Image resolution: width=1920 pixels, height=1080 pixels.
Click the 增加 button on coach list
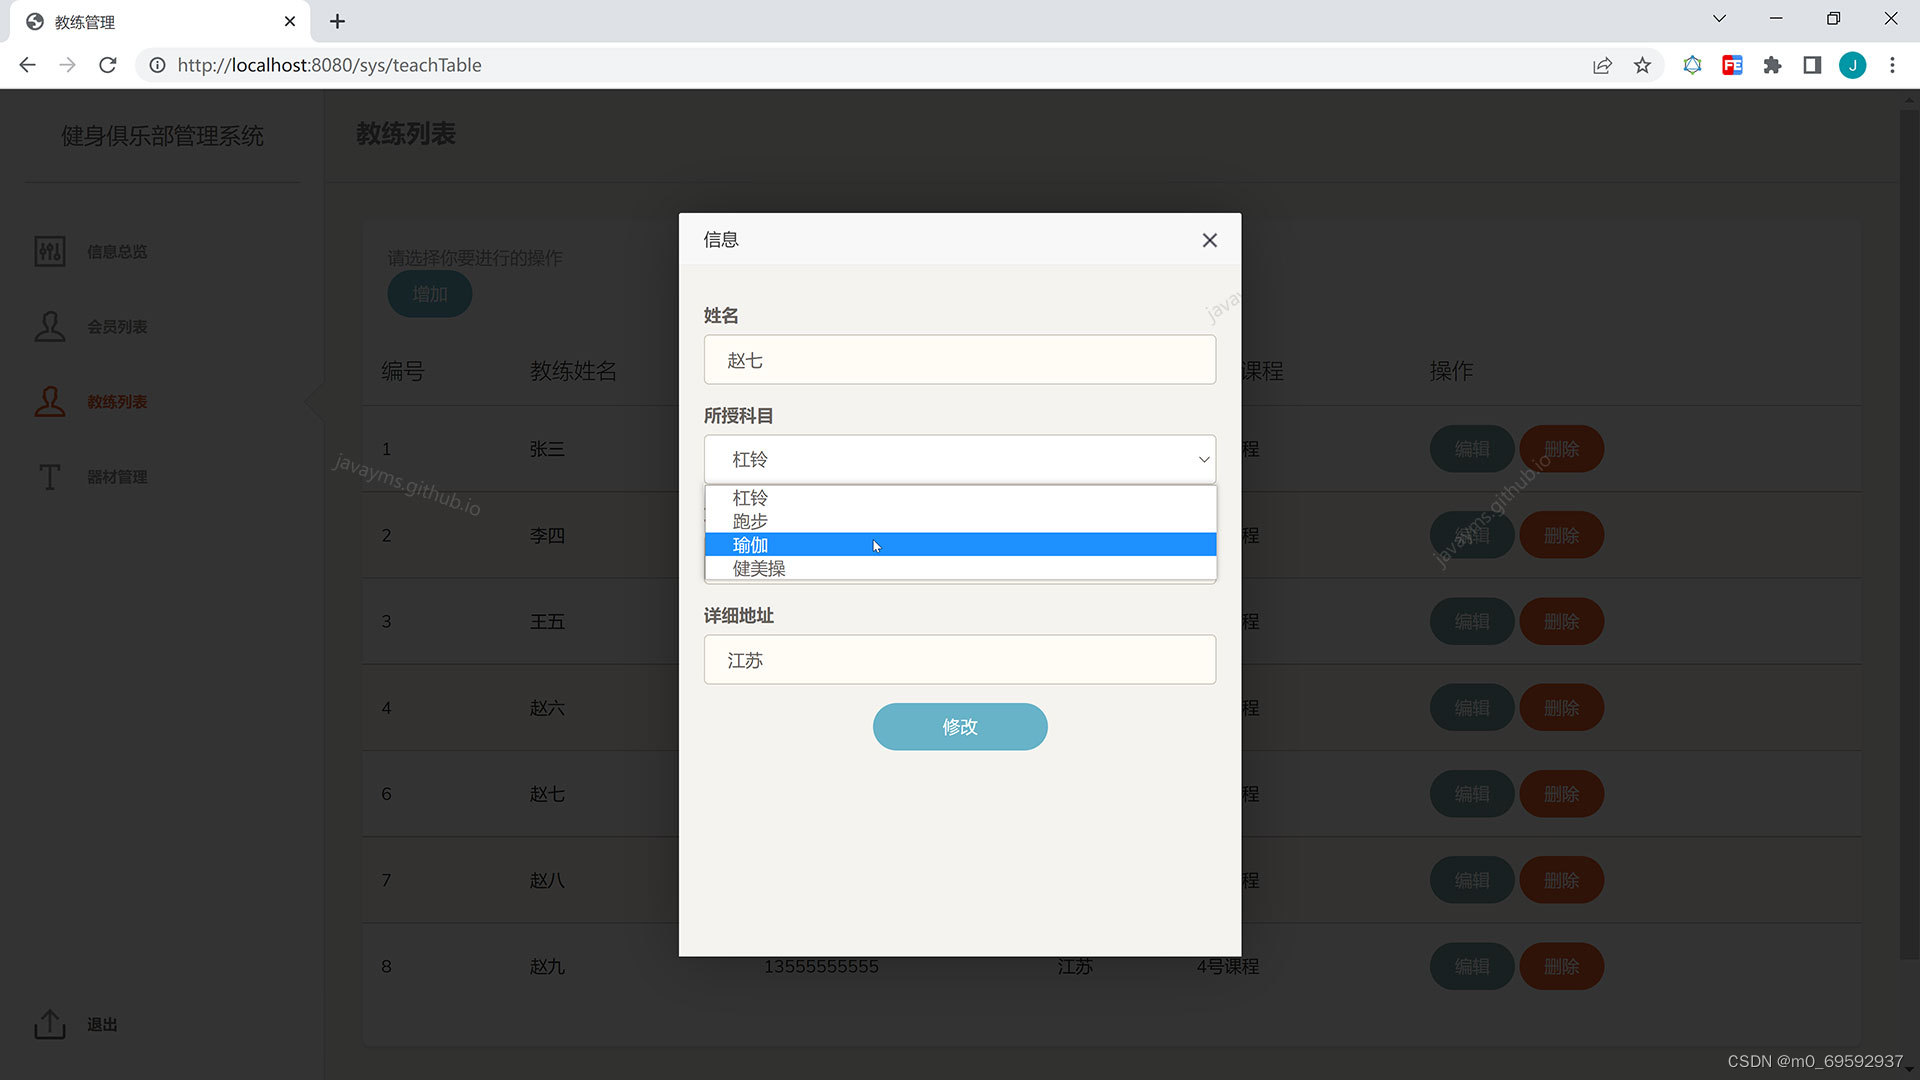(x=430, y=293)
